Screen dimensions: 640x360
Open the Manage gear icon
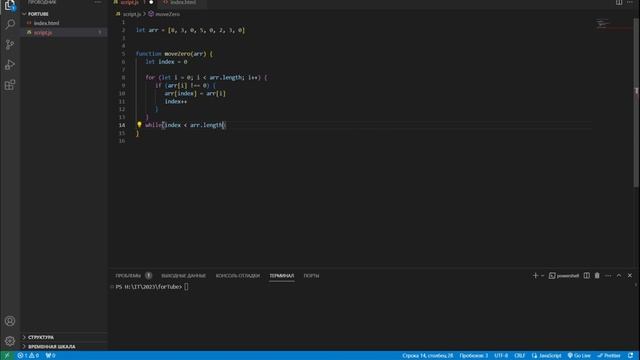click(10, 341)
